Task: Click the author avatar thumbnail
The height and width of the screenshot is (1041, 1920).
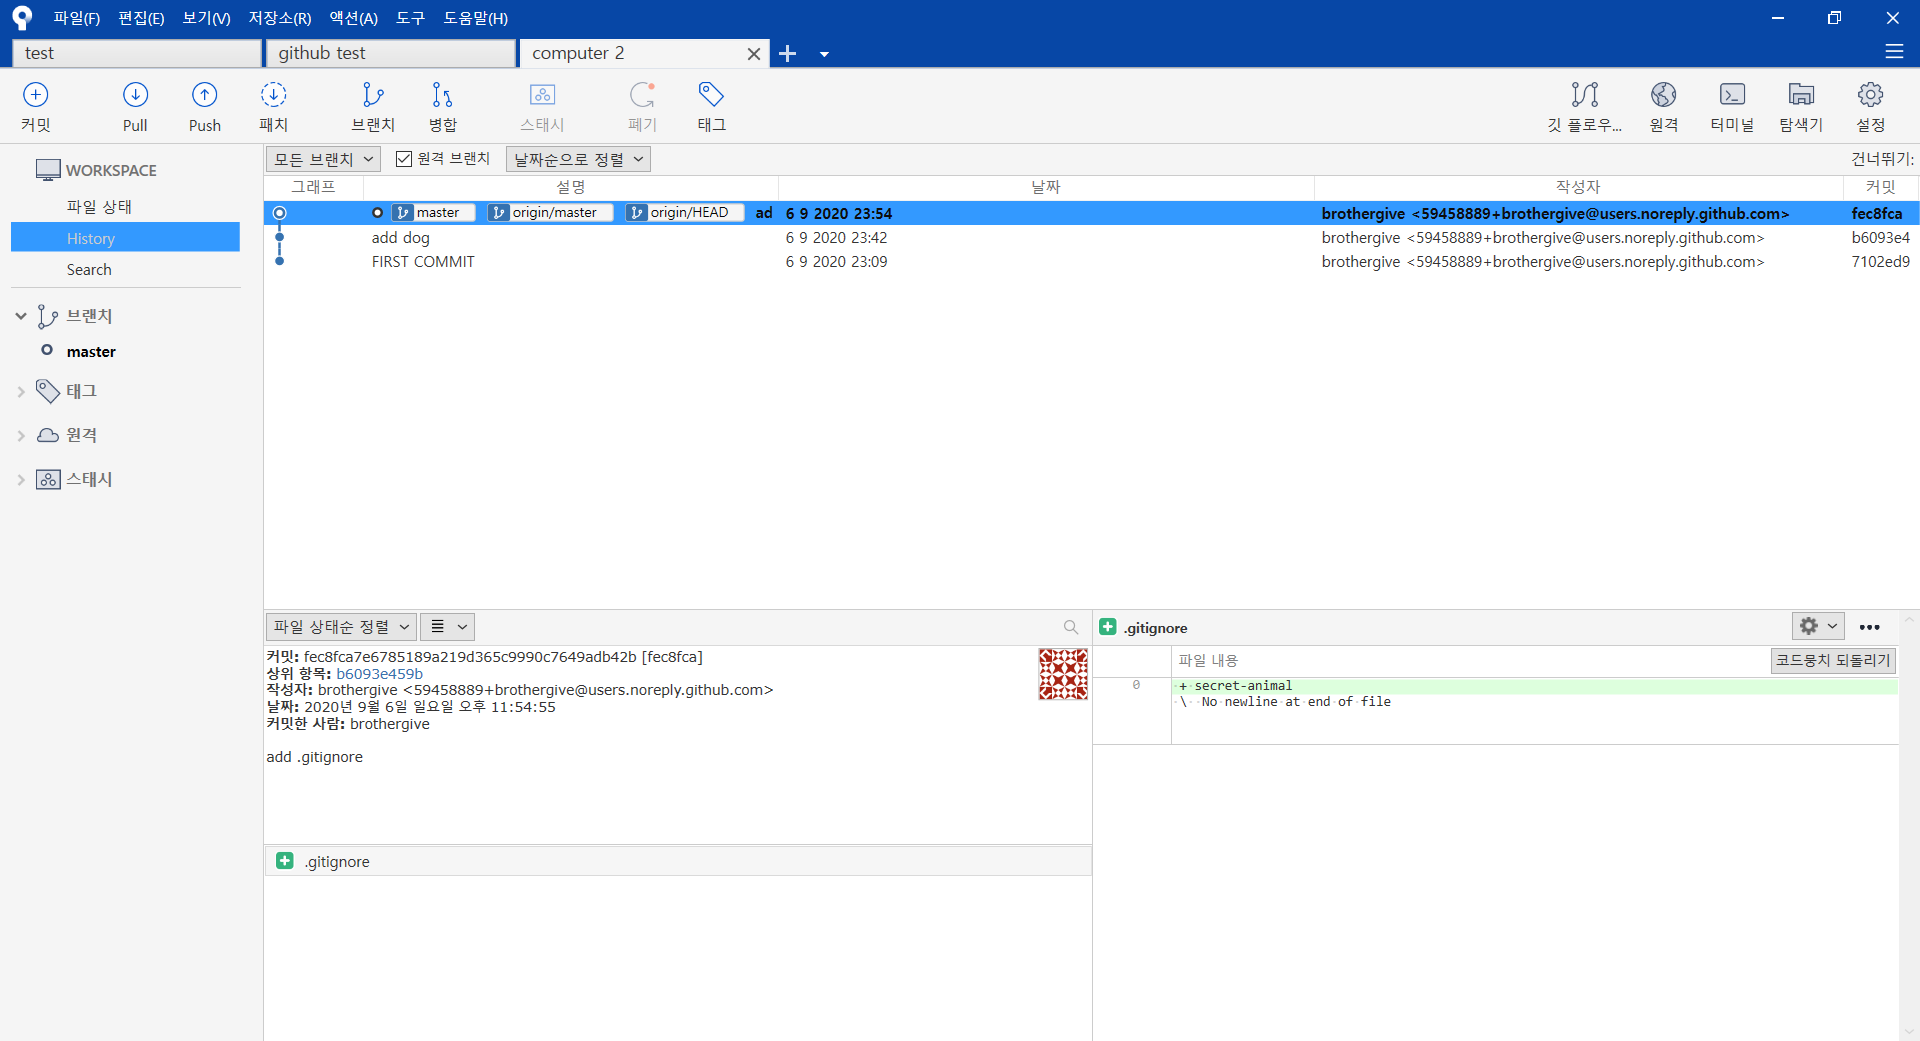Action: coord(1063,674)
